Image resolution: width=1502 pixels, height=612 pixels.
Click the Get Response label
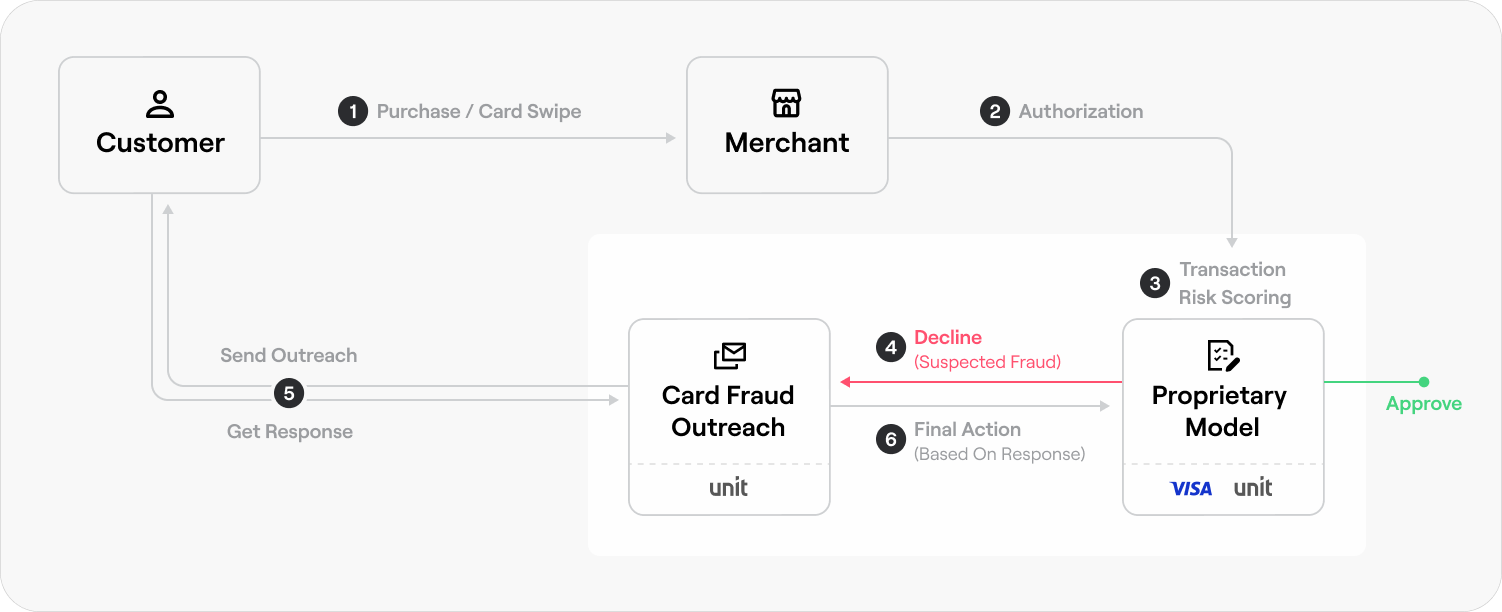point(290,432)
